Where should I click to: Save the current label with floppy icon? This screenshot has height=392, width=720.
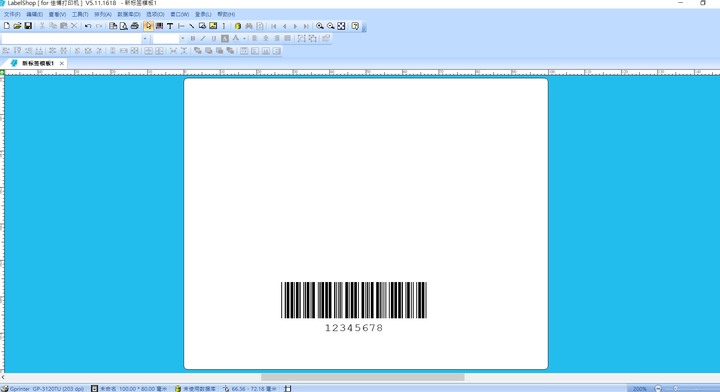(28, 26)
